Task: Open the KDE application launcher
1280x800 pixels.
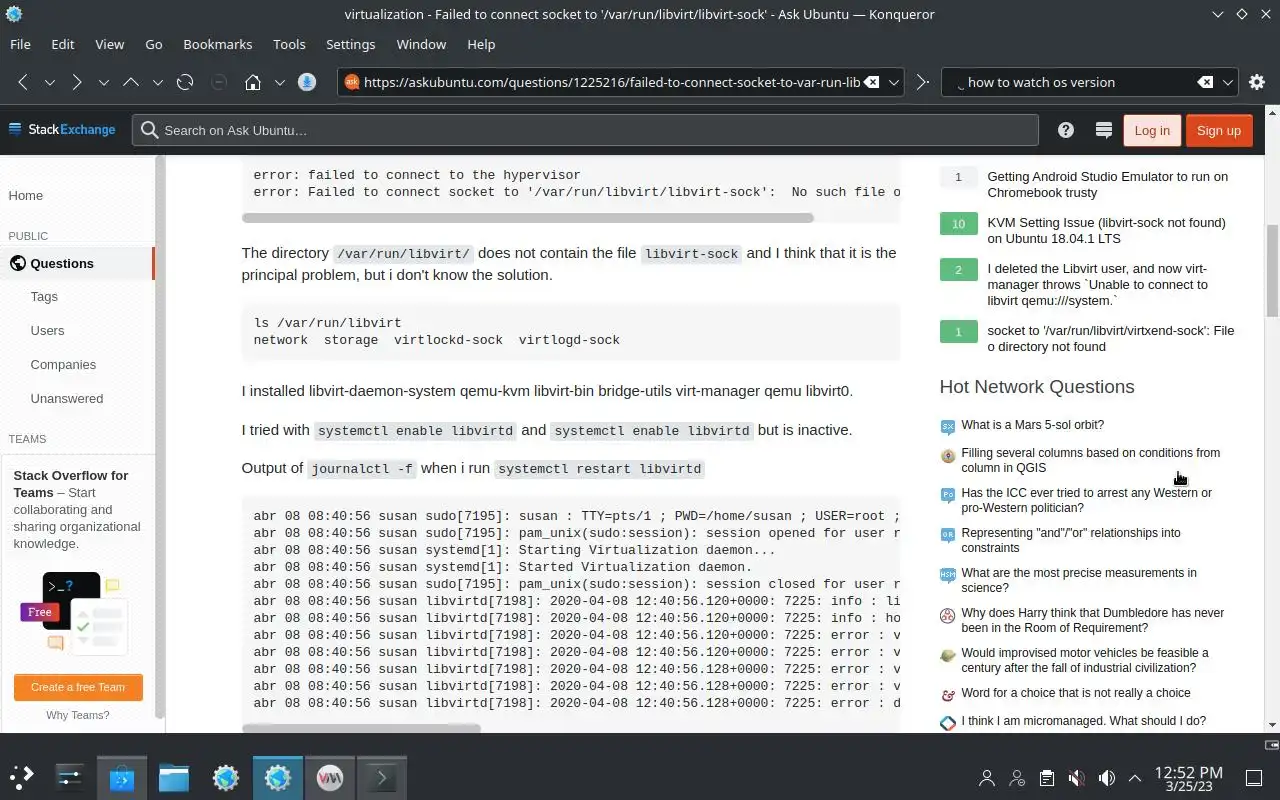Action: (x=22, y=776)
